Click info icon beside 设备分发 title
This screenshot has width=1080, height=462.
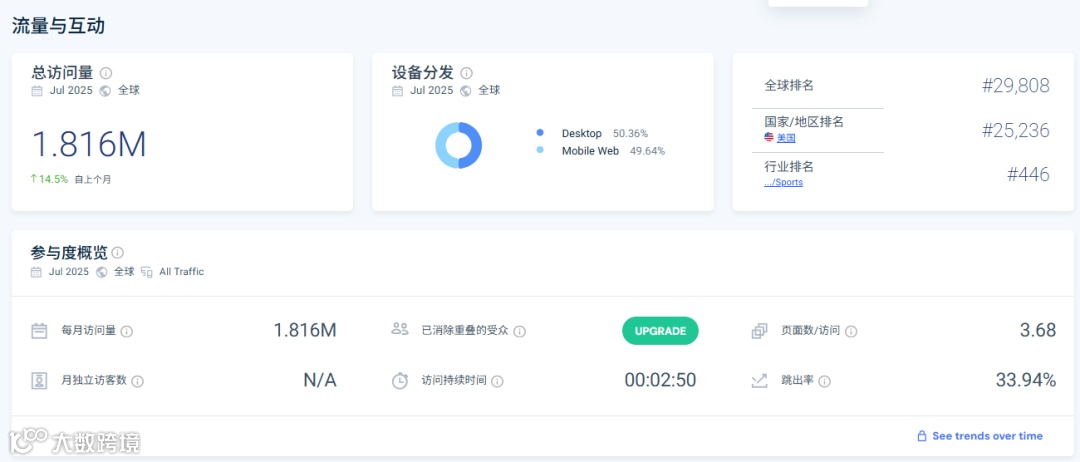coord(466,73)
